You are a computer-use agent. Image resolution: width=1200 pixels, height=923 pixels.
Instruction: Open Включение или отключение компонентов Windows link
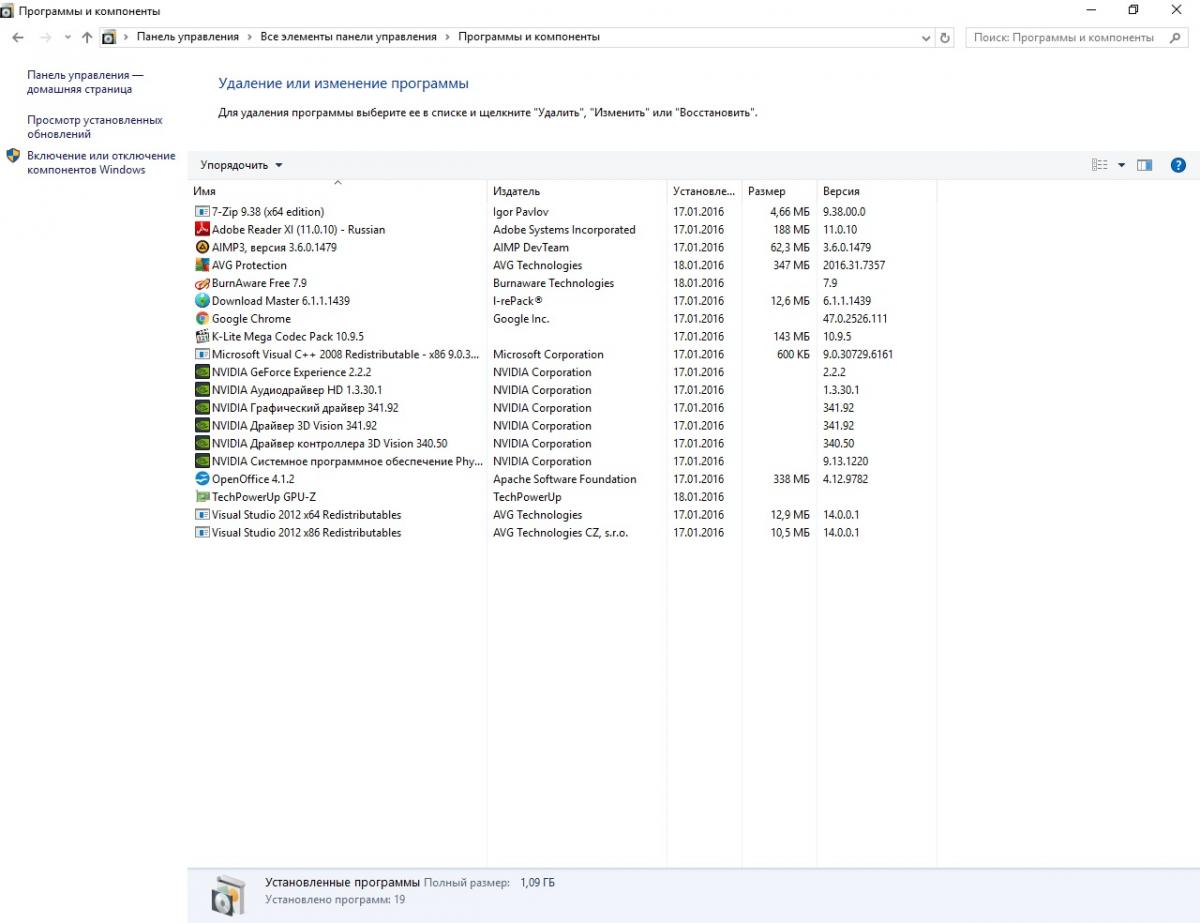[101, 163]
